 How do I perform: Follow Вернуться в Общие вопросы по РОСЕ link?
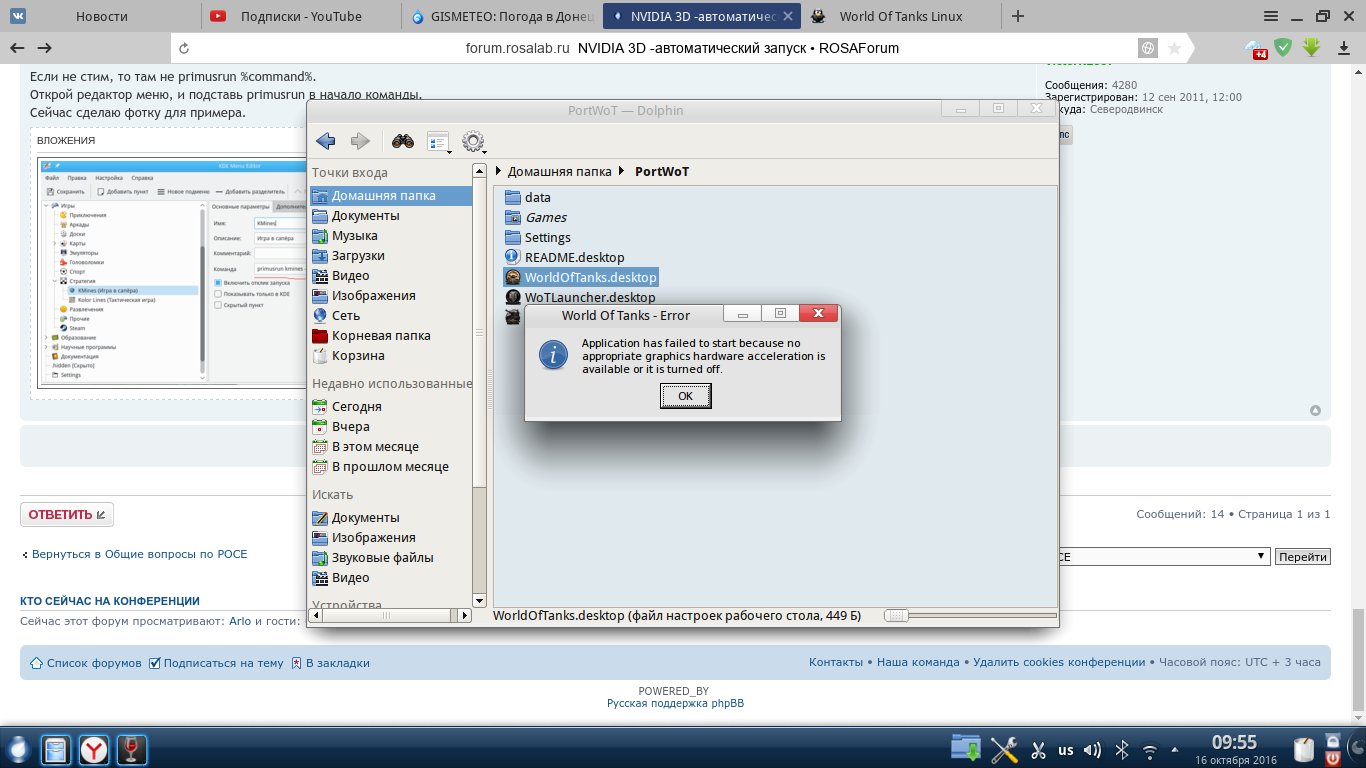click(139, 554)
